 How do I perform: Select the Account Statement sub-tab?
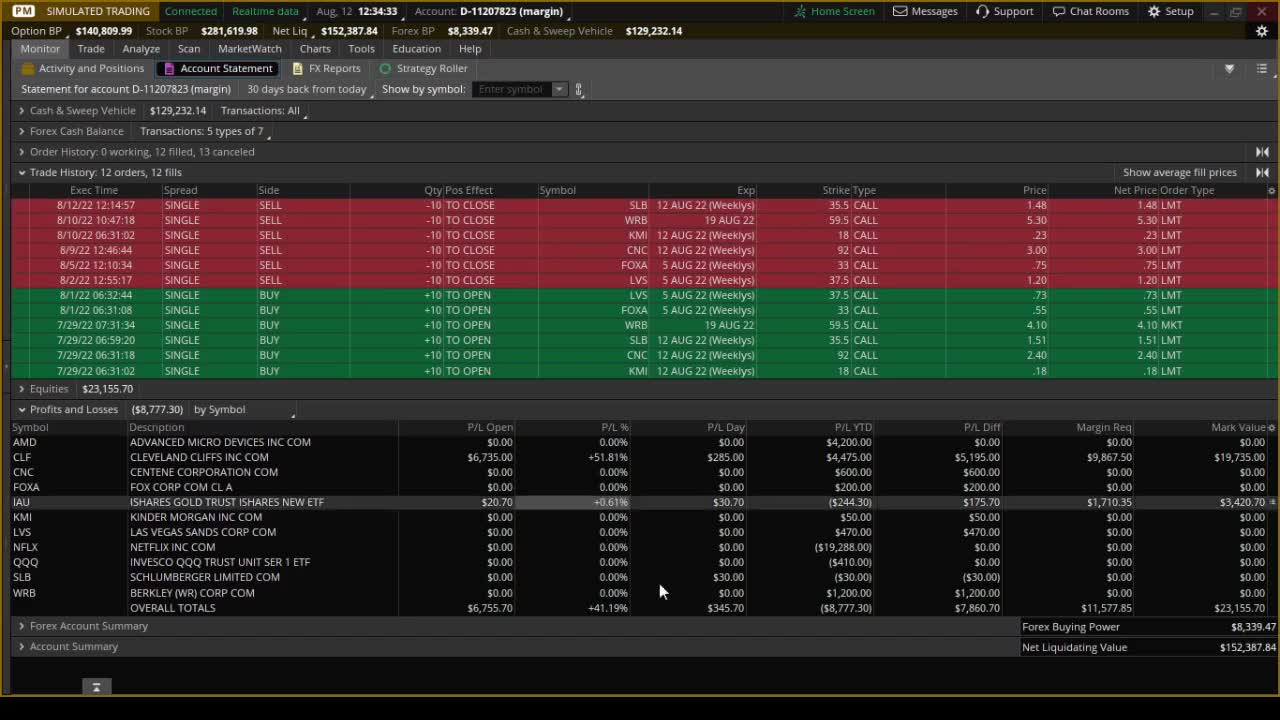pyautogui.click(x=217, y=68)
